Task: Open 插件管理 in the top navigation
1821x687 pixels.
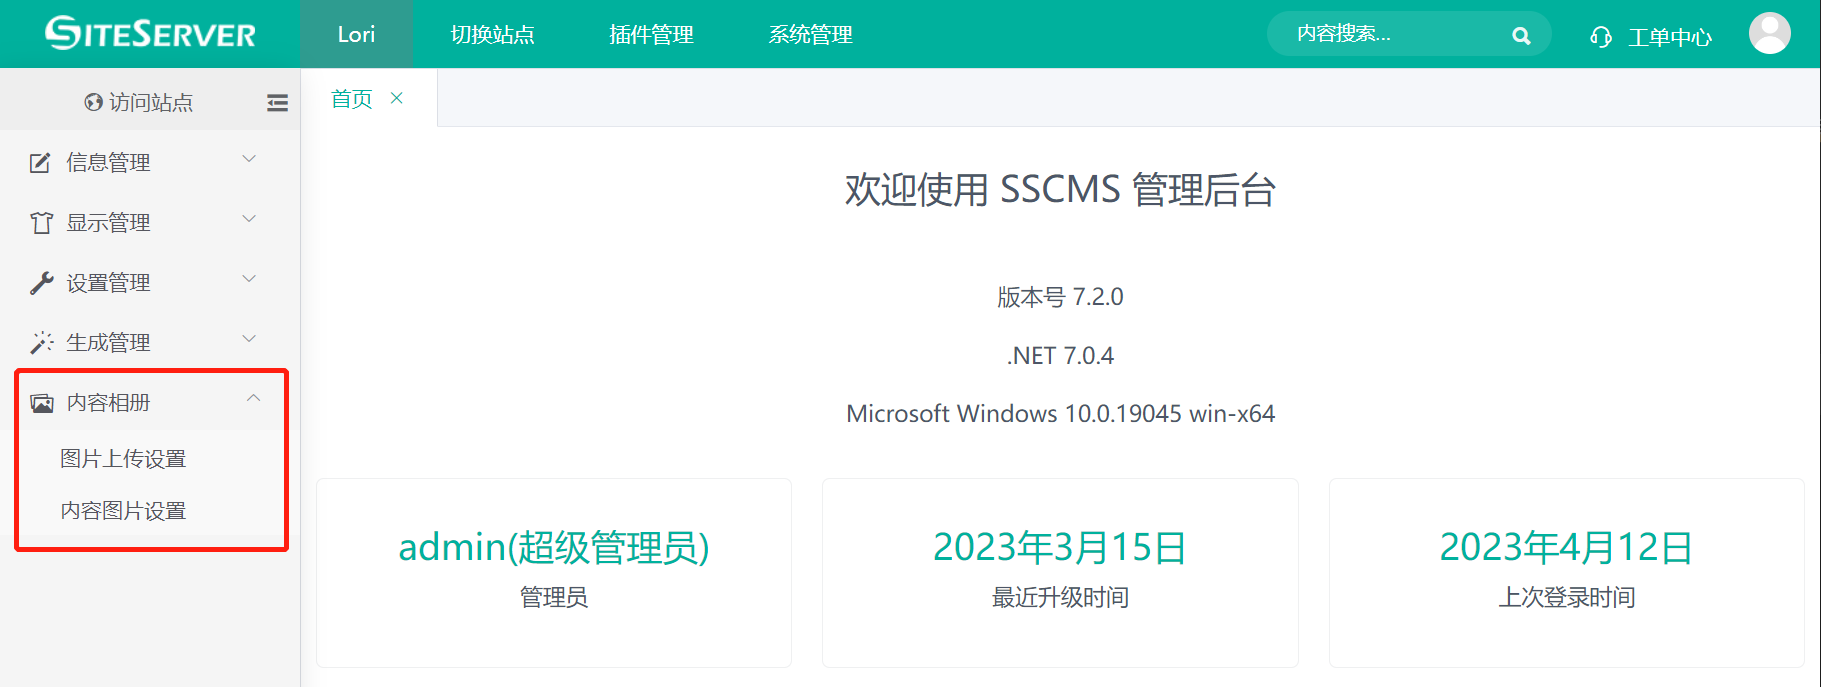Action: pyautogui.click(x=651, y=35)
